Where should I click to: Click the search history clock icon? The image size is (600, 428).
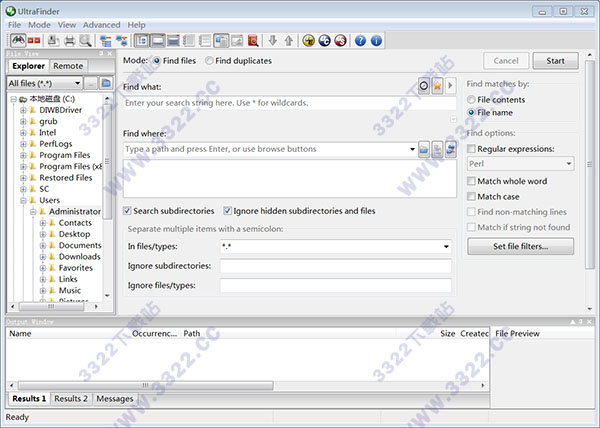click(423, 86)
